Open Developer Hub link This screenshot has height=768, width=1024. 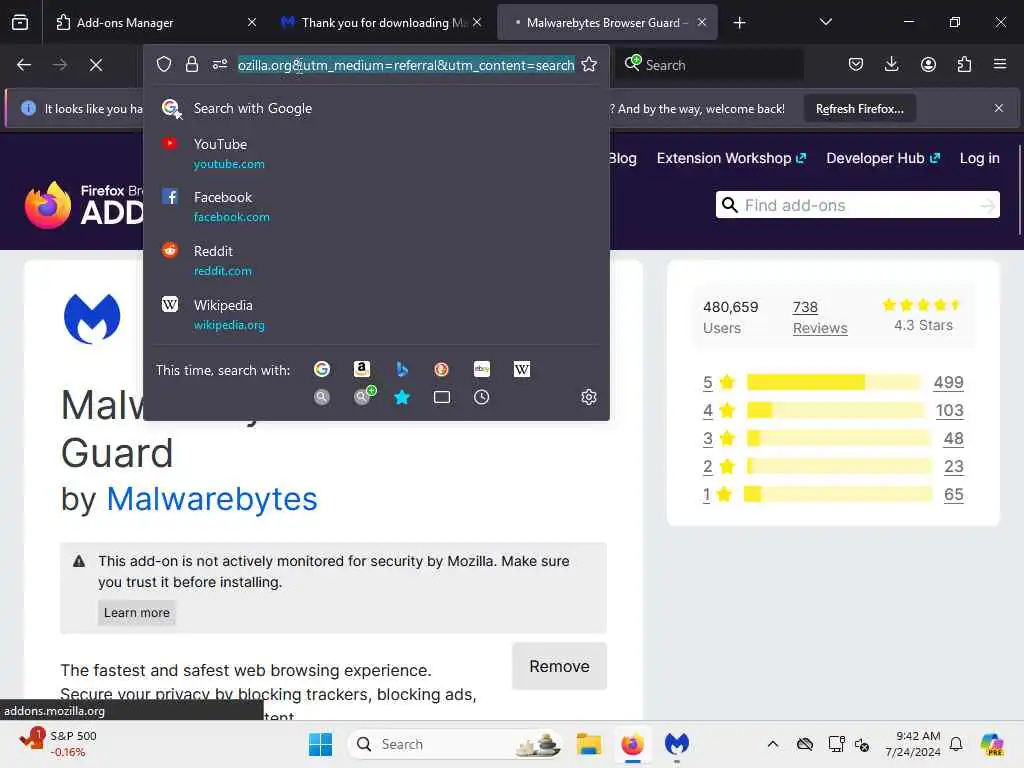[882, 158]
